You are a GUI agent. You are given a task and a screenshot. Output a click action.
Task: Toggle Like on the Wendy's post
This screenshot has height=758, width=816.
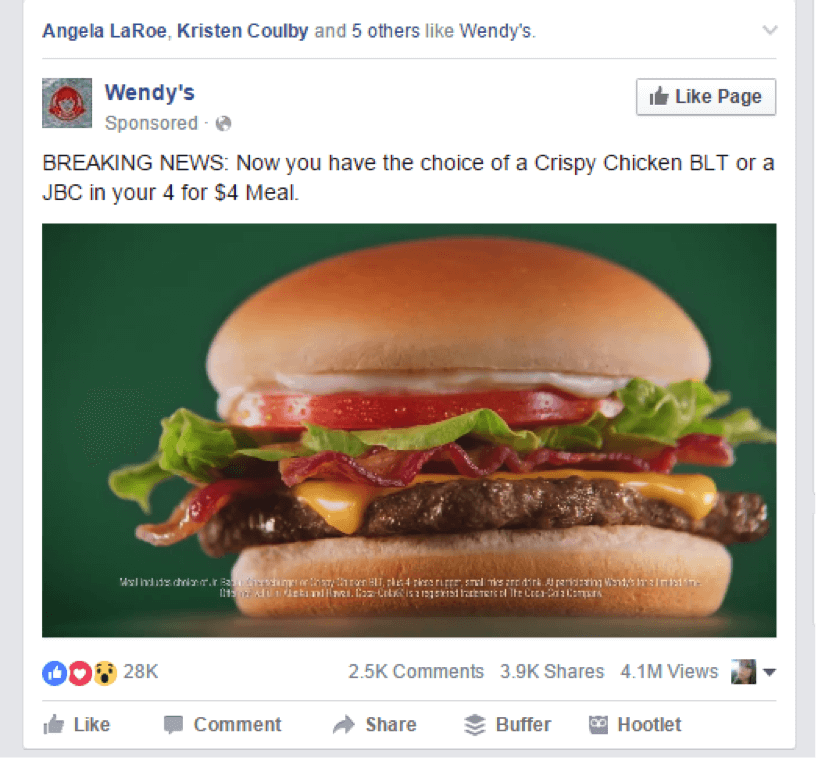(x=76, y=725)
